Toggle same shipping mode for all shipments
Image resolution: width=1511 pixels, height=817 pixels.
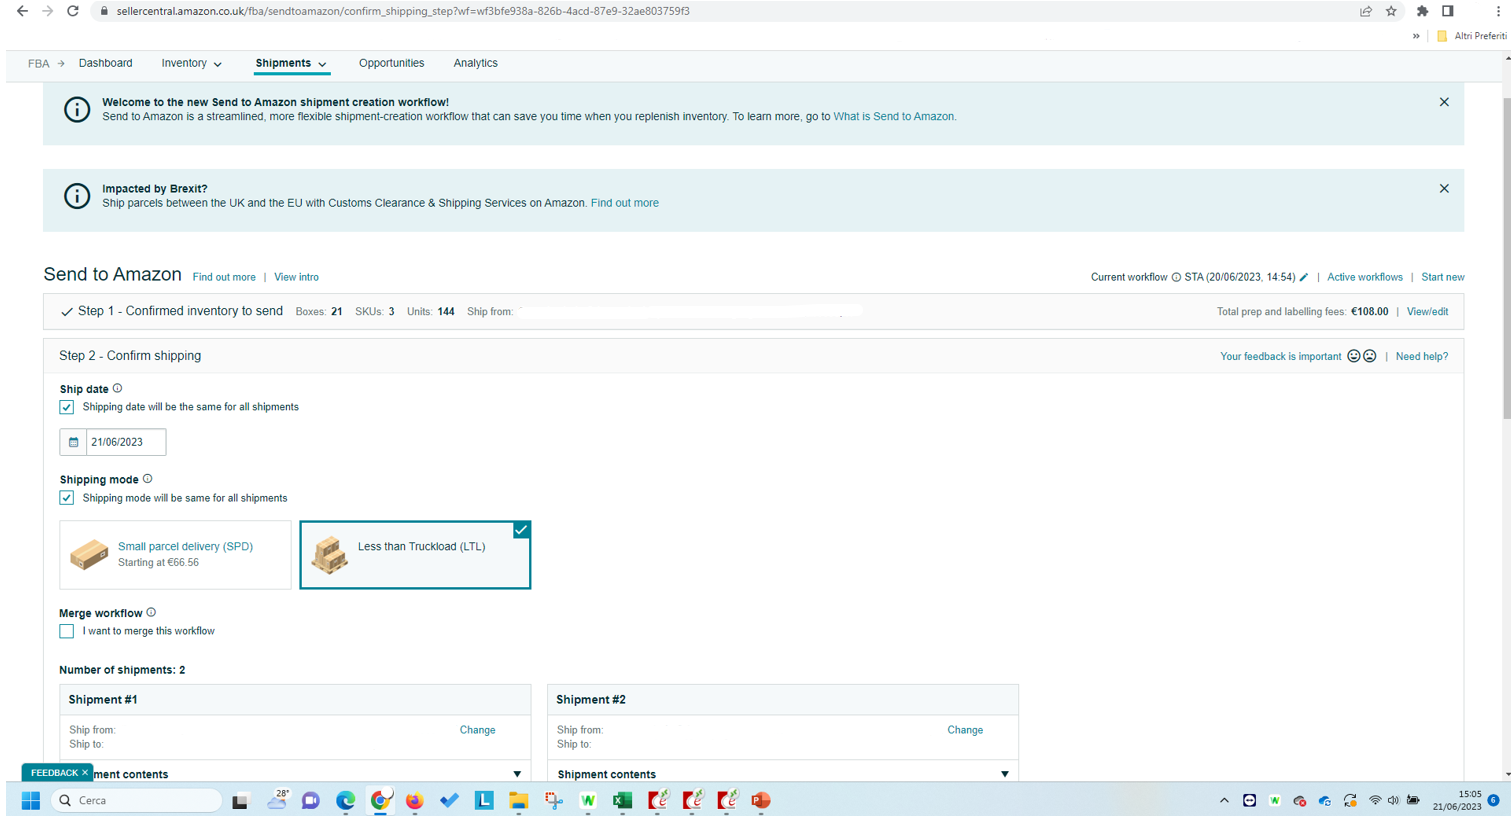click(67, 498)
